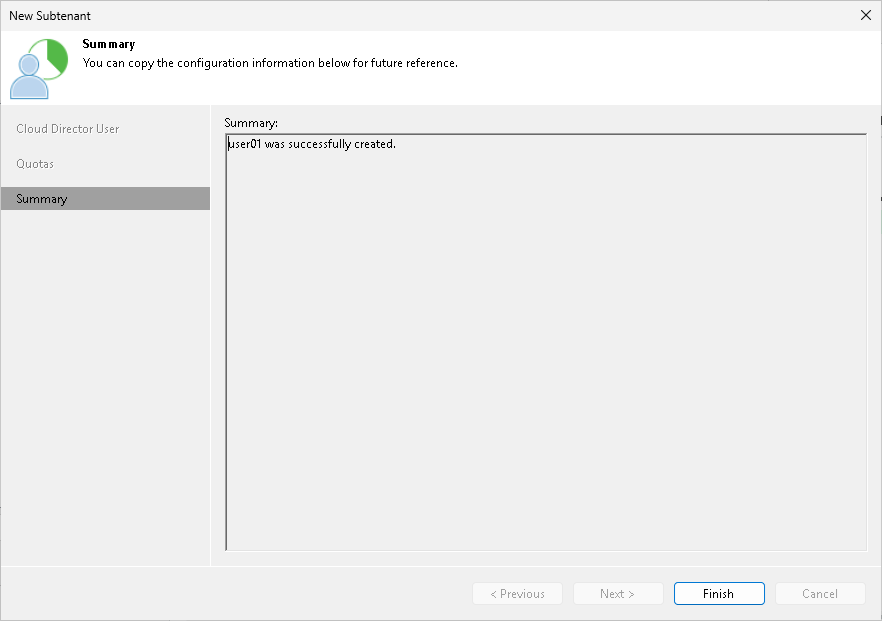Click the wizard footer button area

coord(660,593)
